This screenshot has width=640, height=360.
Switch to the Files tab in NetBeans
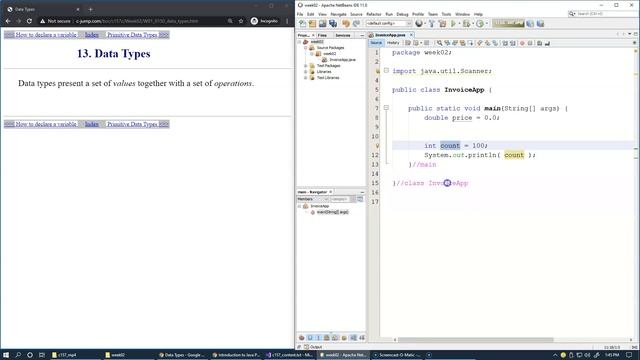tap(322, 36)
